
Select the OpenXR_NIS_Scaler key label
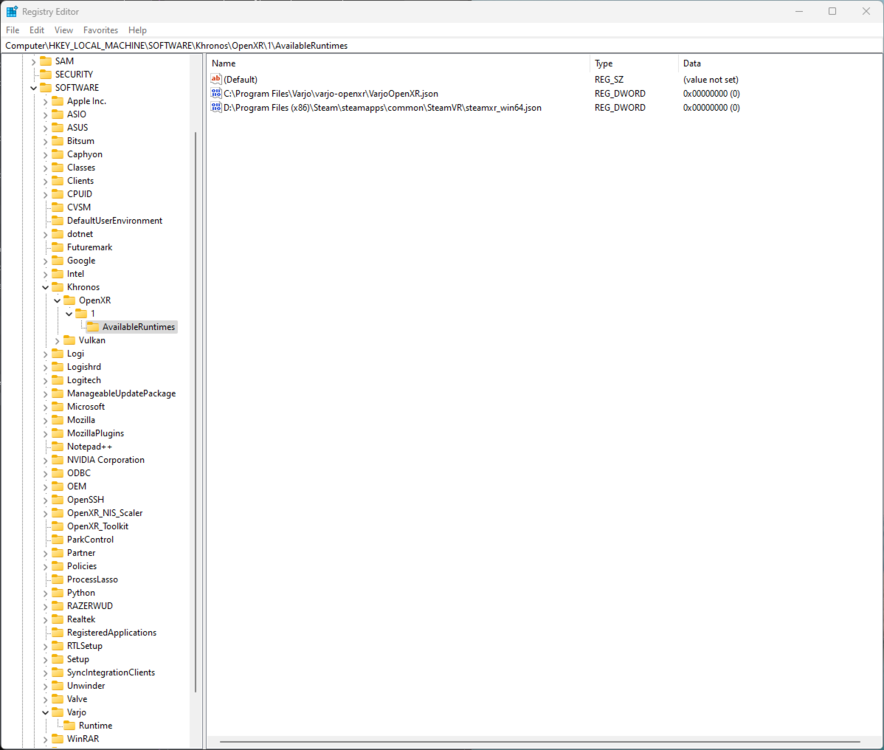click(105, 513)
